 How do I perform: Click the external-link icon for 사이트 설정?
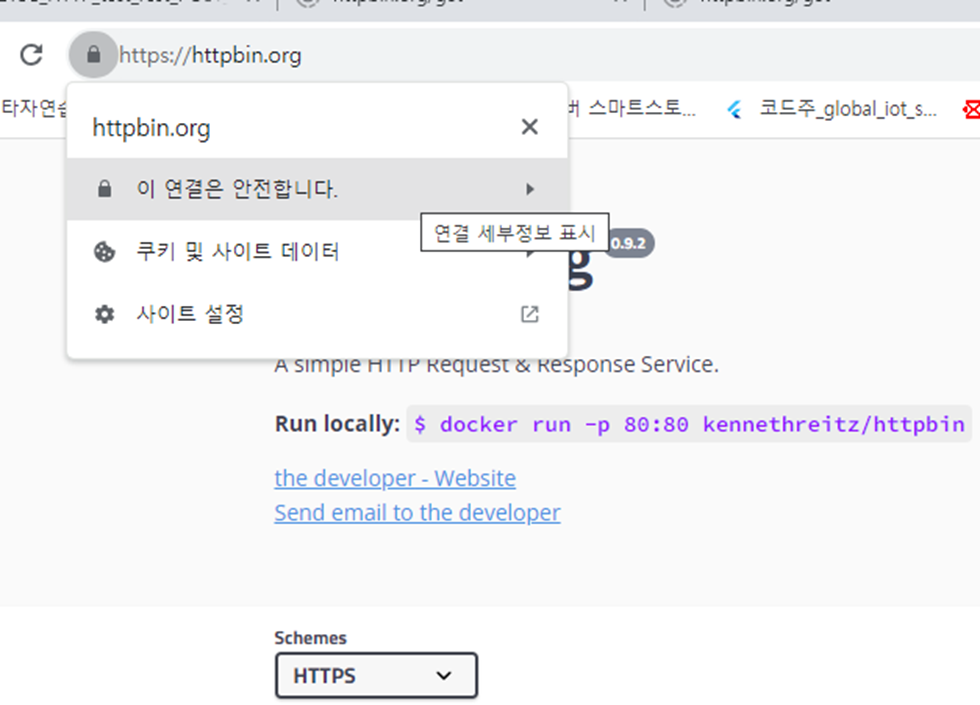[529, 314]
